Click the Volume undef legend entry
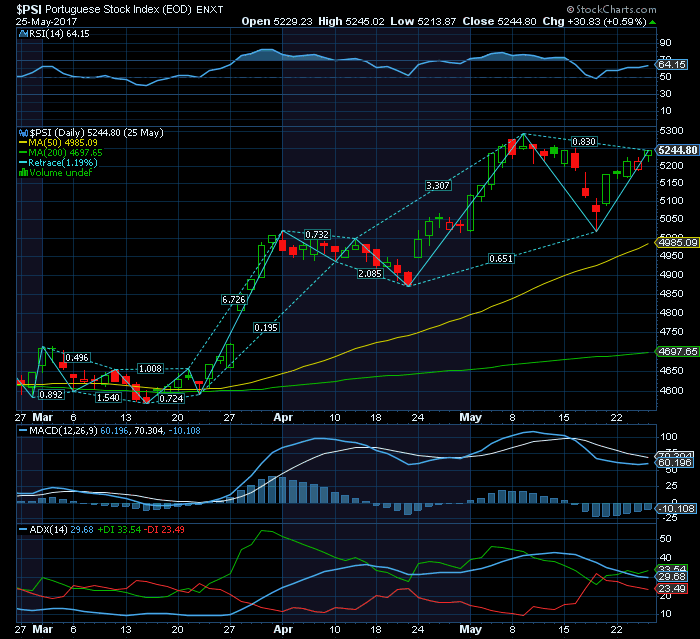 (60, 172)
